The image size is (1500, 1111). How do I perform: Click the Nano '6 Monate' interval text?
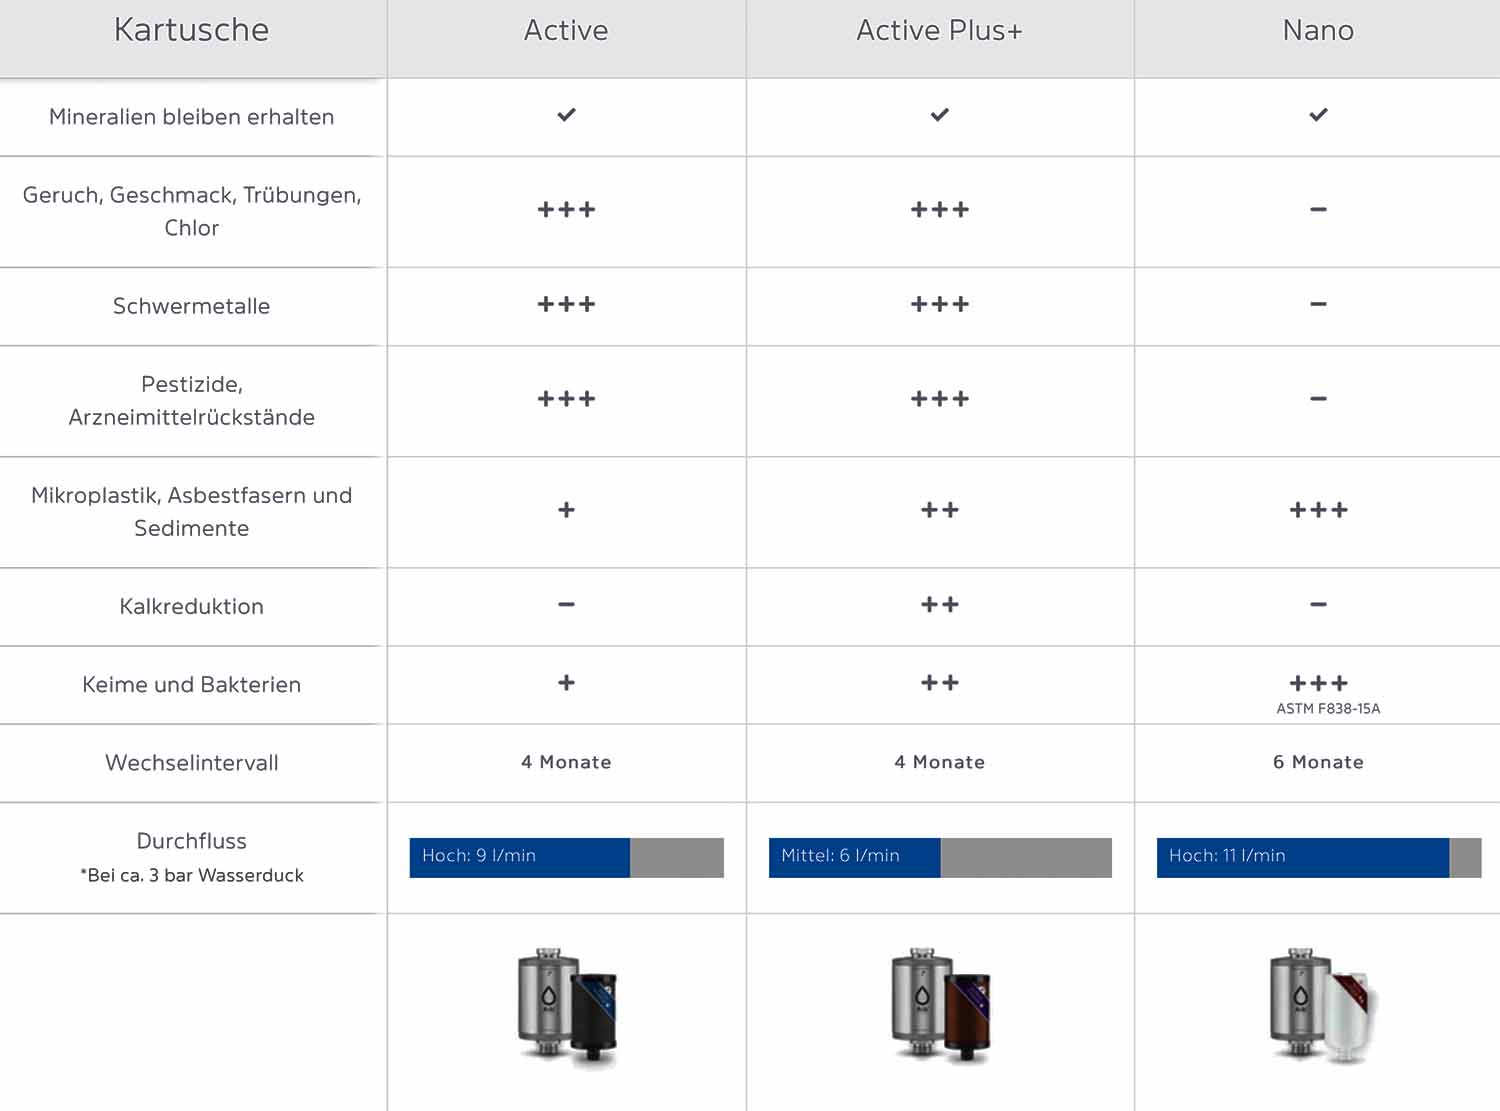click(x=1318, y=762)
